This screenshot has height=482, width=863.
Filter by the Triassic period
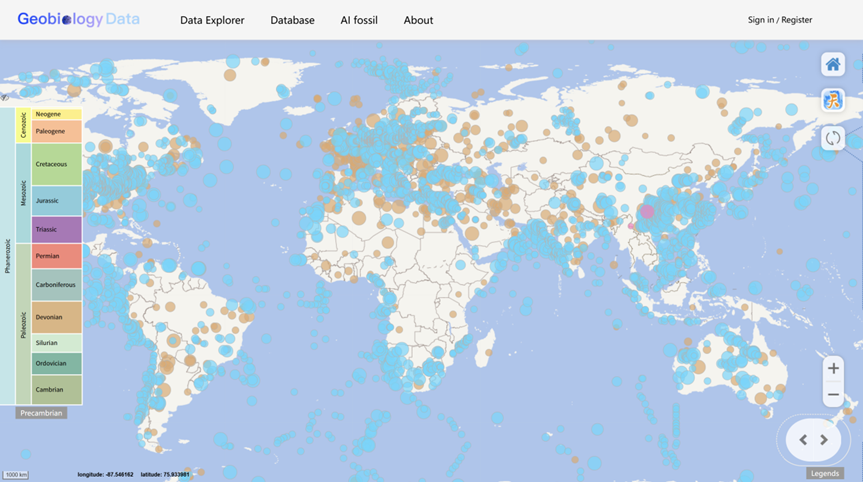[57, 229]
